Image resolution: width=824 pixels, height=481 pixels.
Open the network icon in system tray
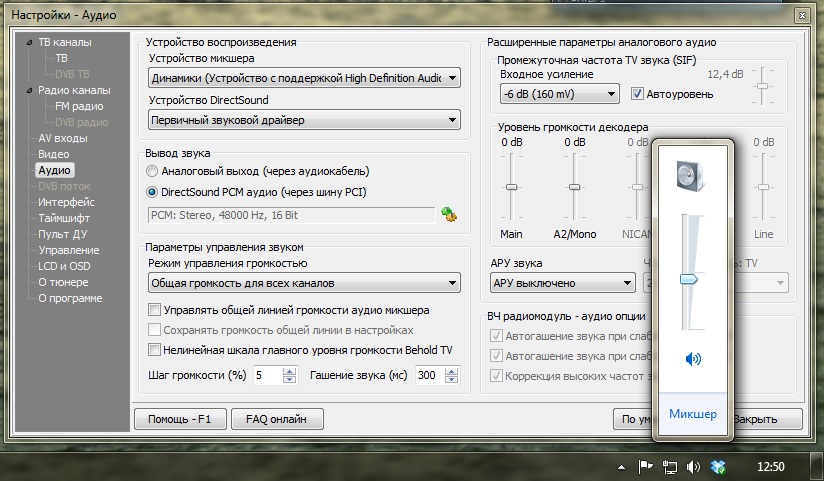tap(669, 467)
